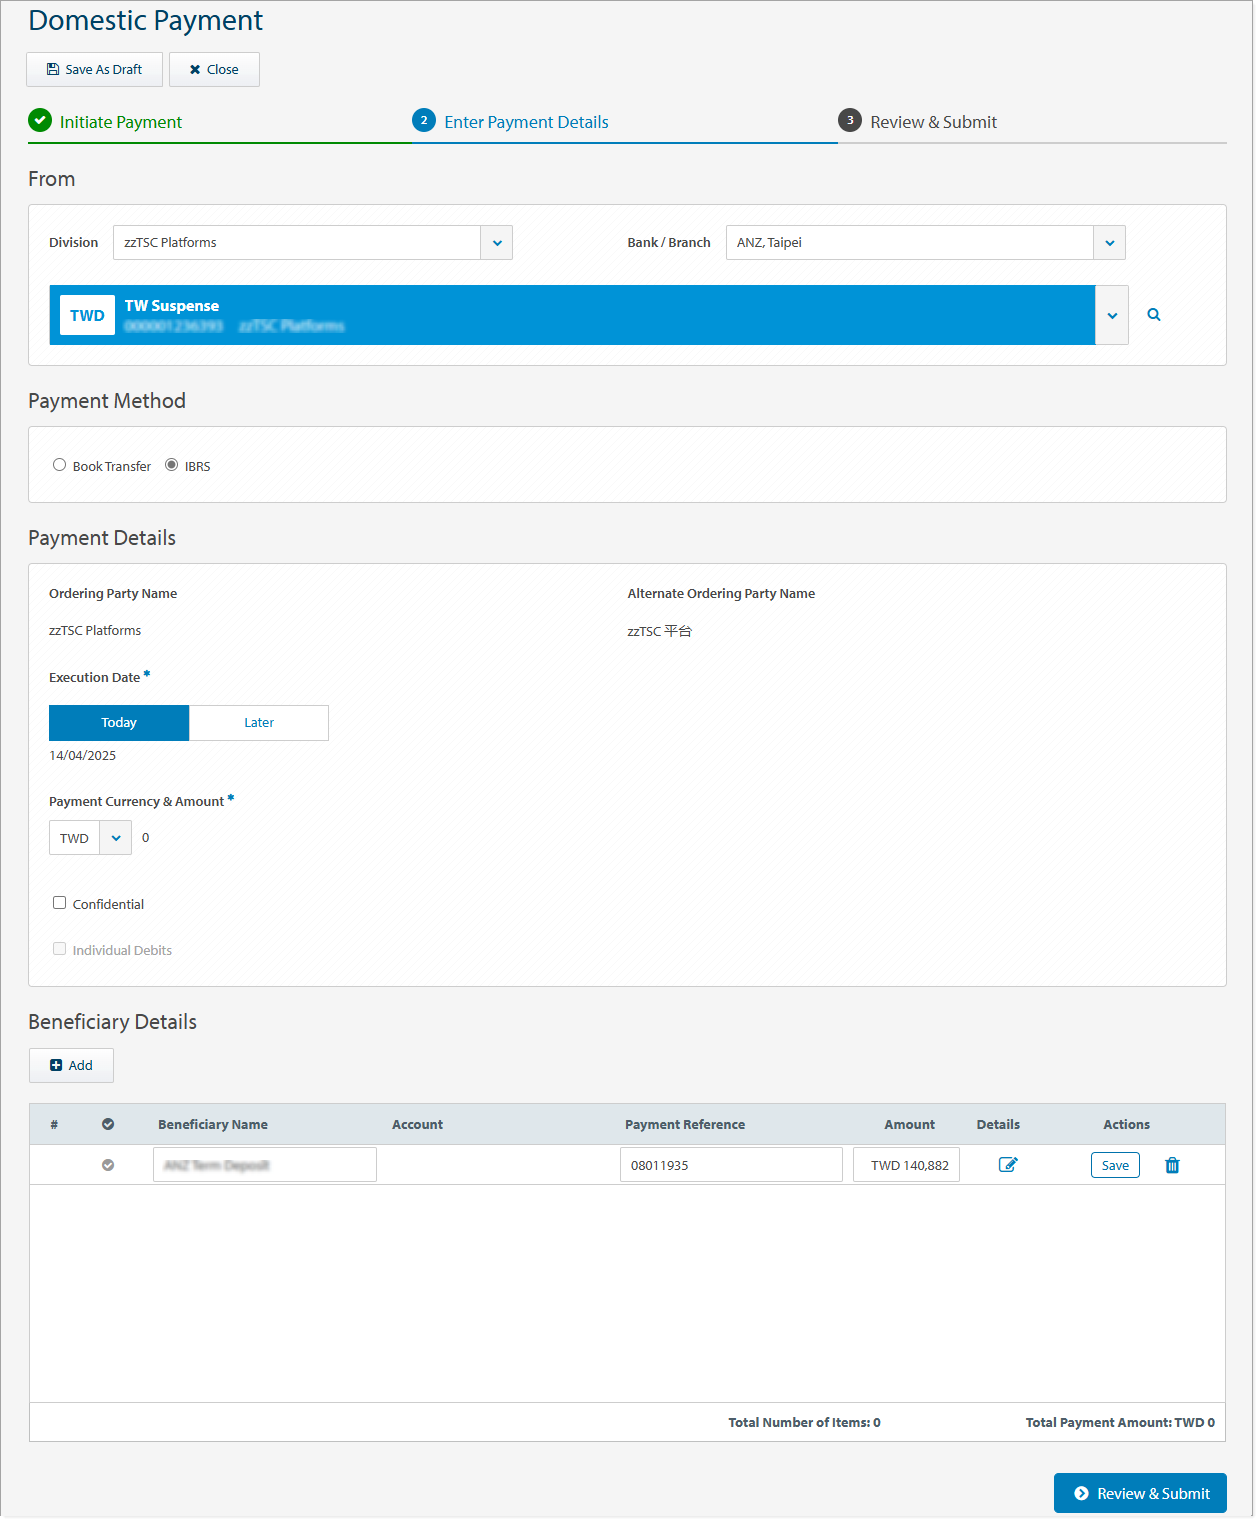The width and height of the screenshot is (1259, 1522).
Task: Click the Close X icon
Action: coord(194,69)
